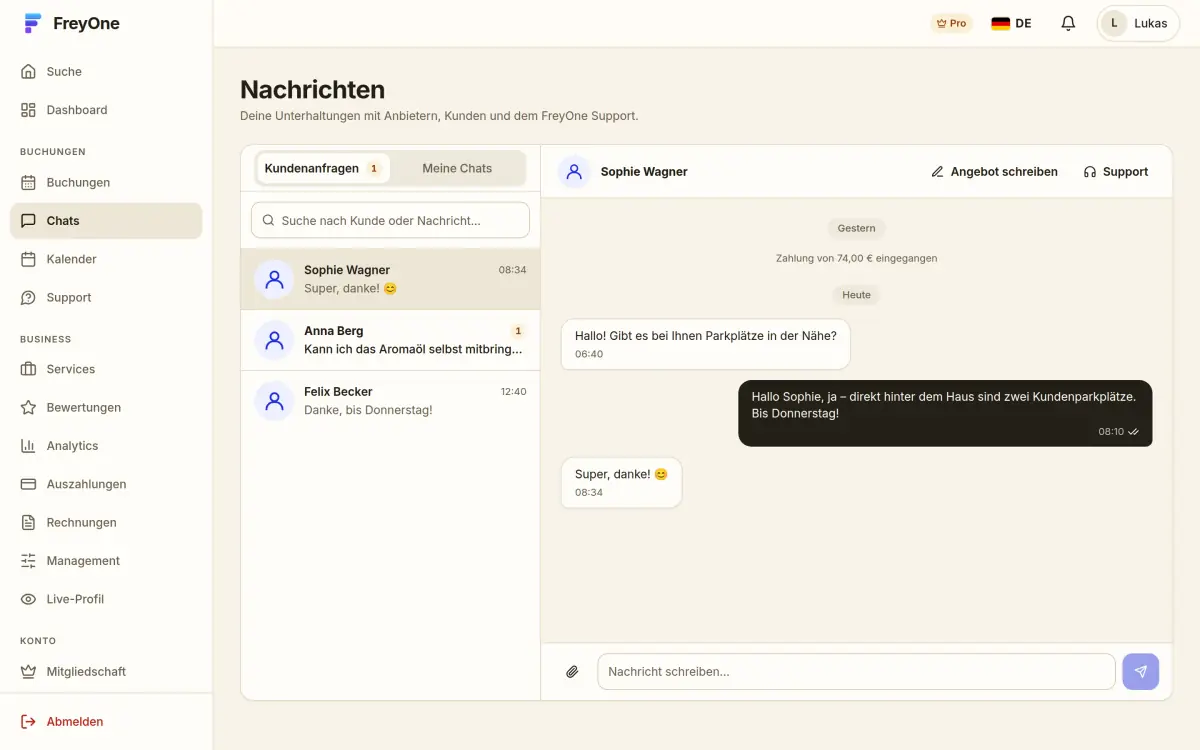Image resolution: width=1200 pixels, height=750 pixels.
Task: Click the Auszahlungen card icon
Action: [x=28, y=484]
